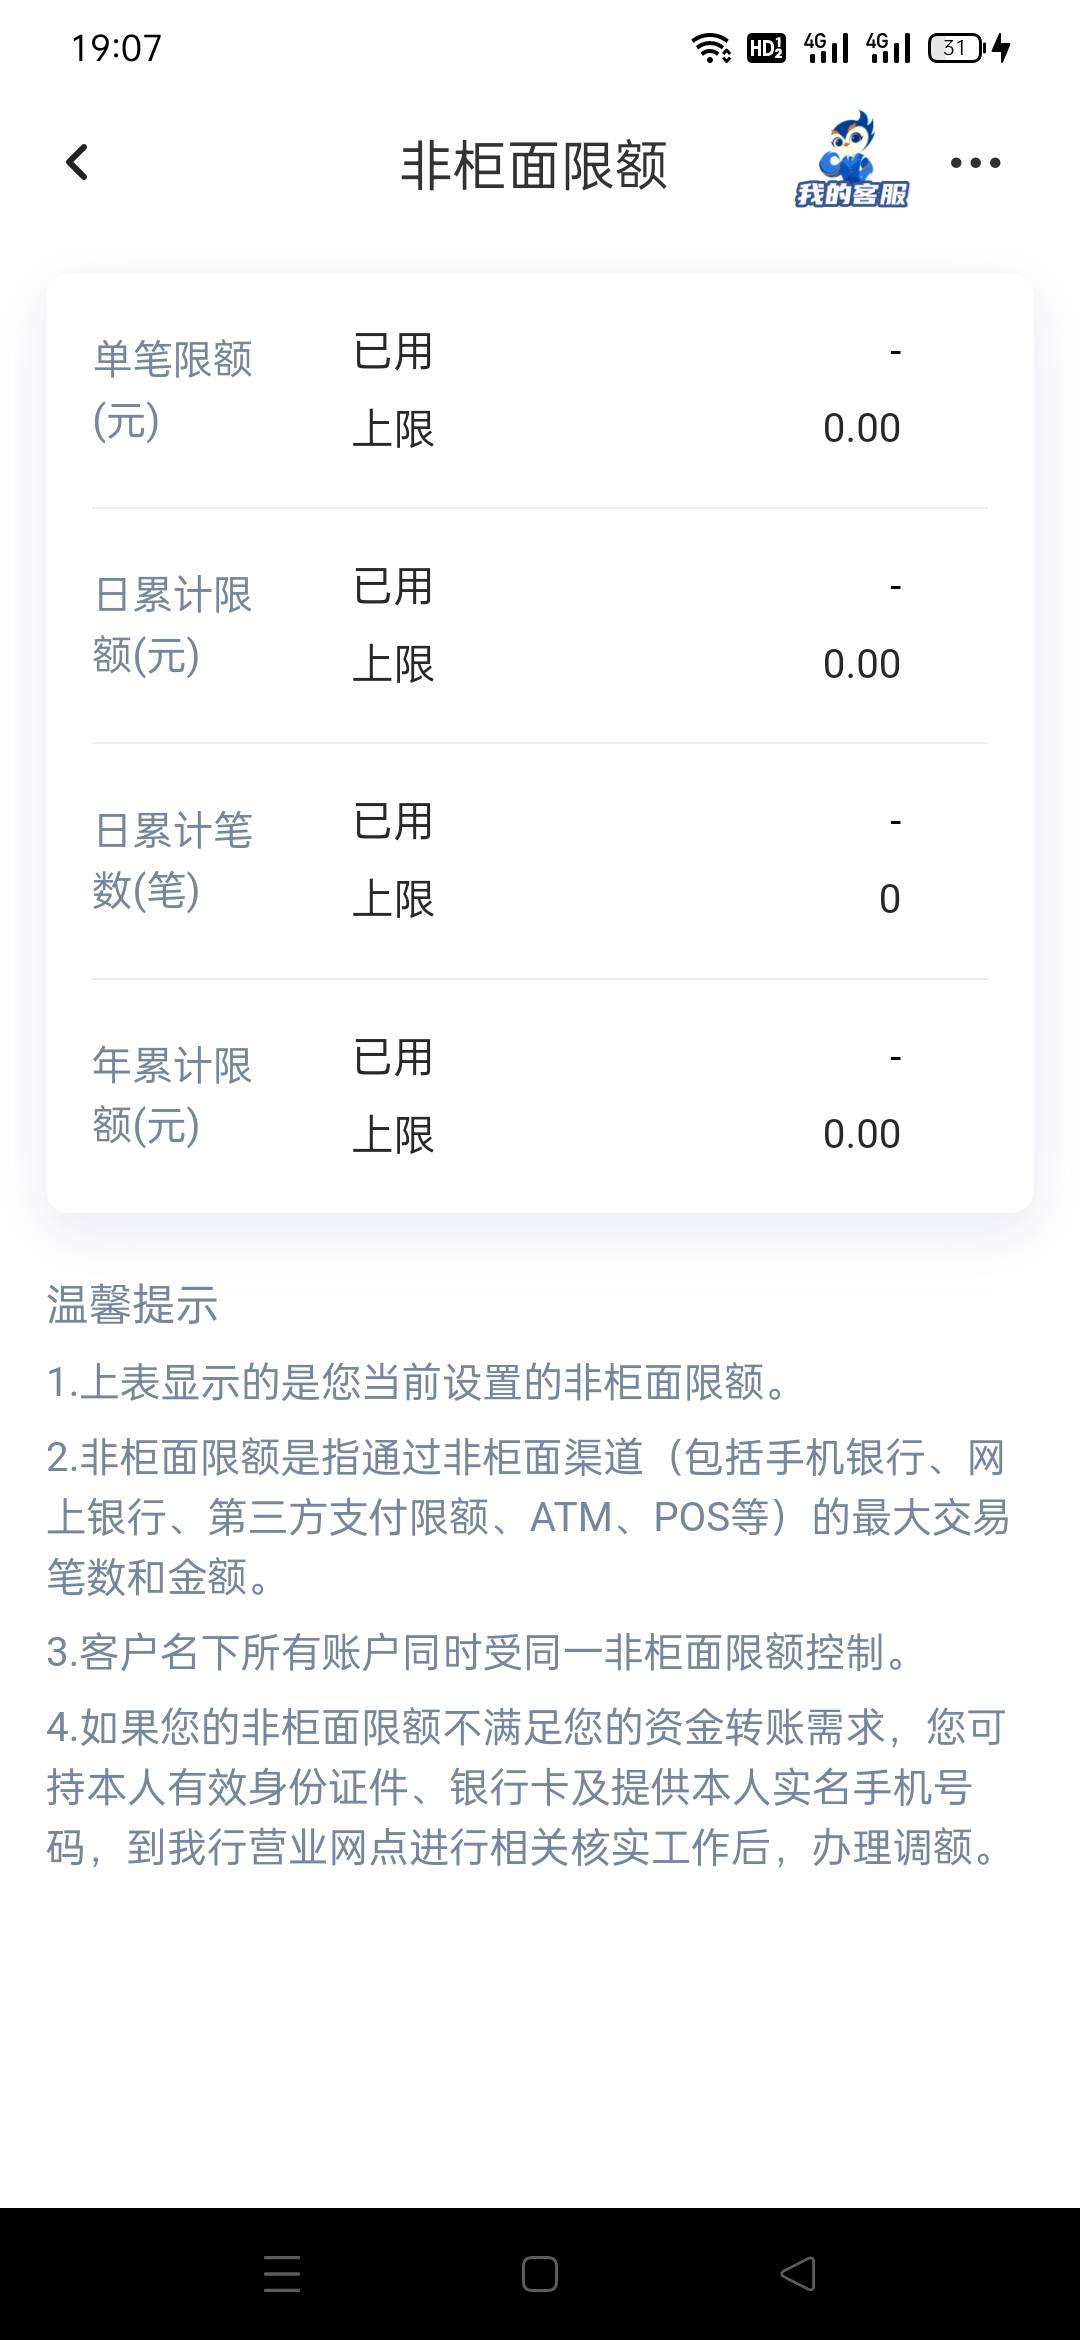Tap tip 3 about 客户名下所有账户
1080x2340 pixels.
click(x=480, y=1652)
